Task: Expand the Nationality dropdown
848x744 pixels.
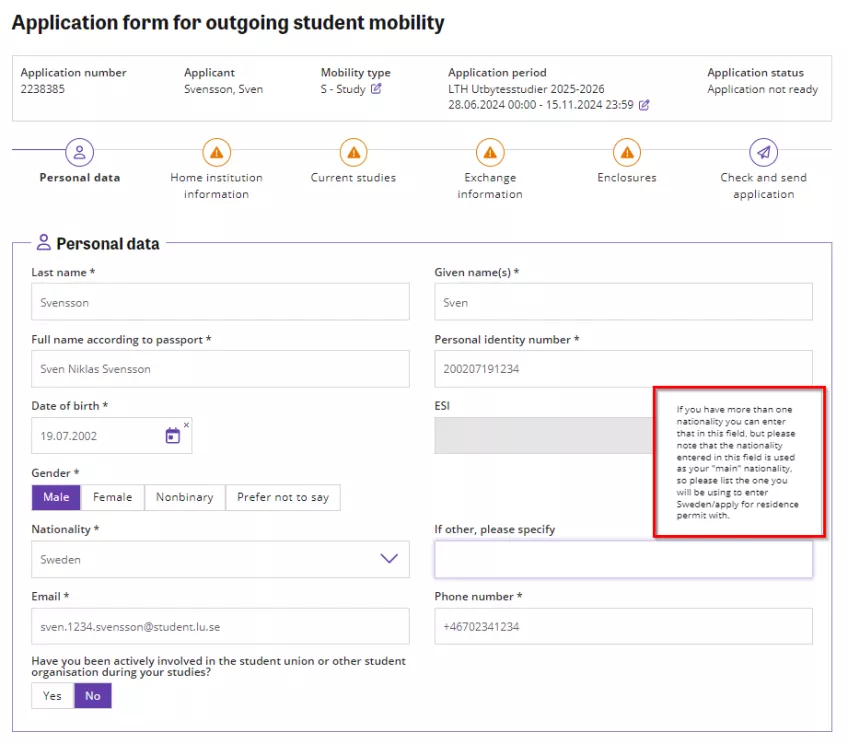Action: [x=389, y=559]
